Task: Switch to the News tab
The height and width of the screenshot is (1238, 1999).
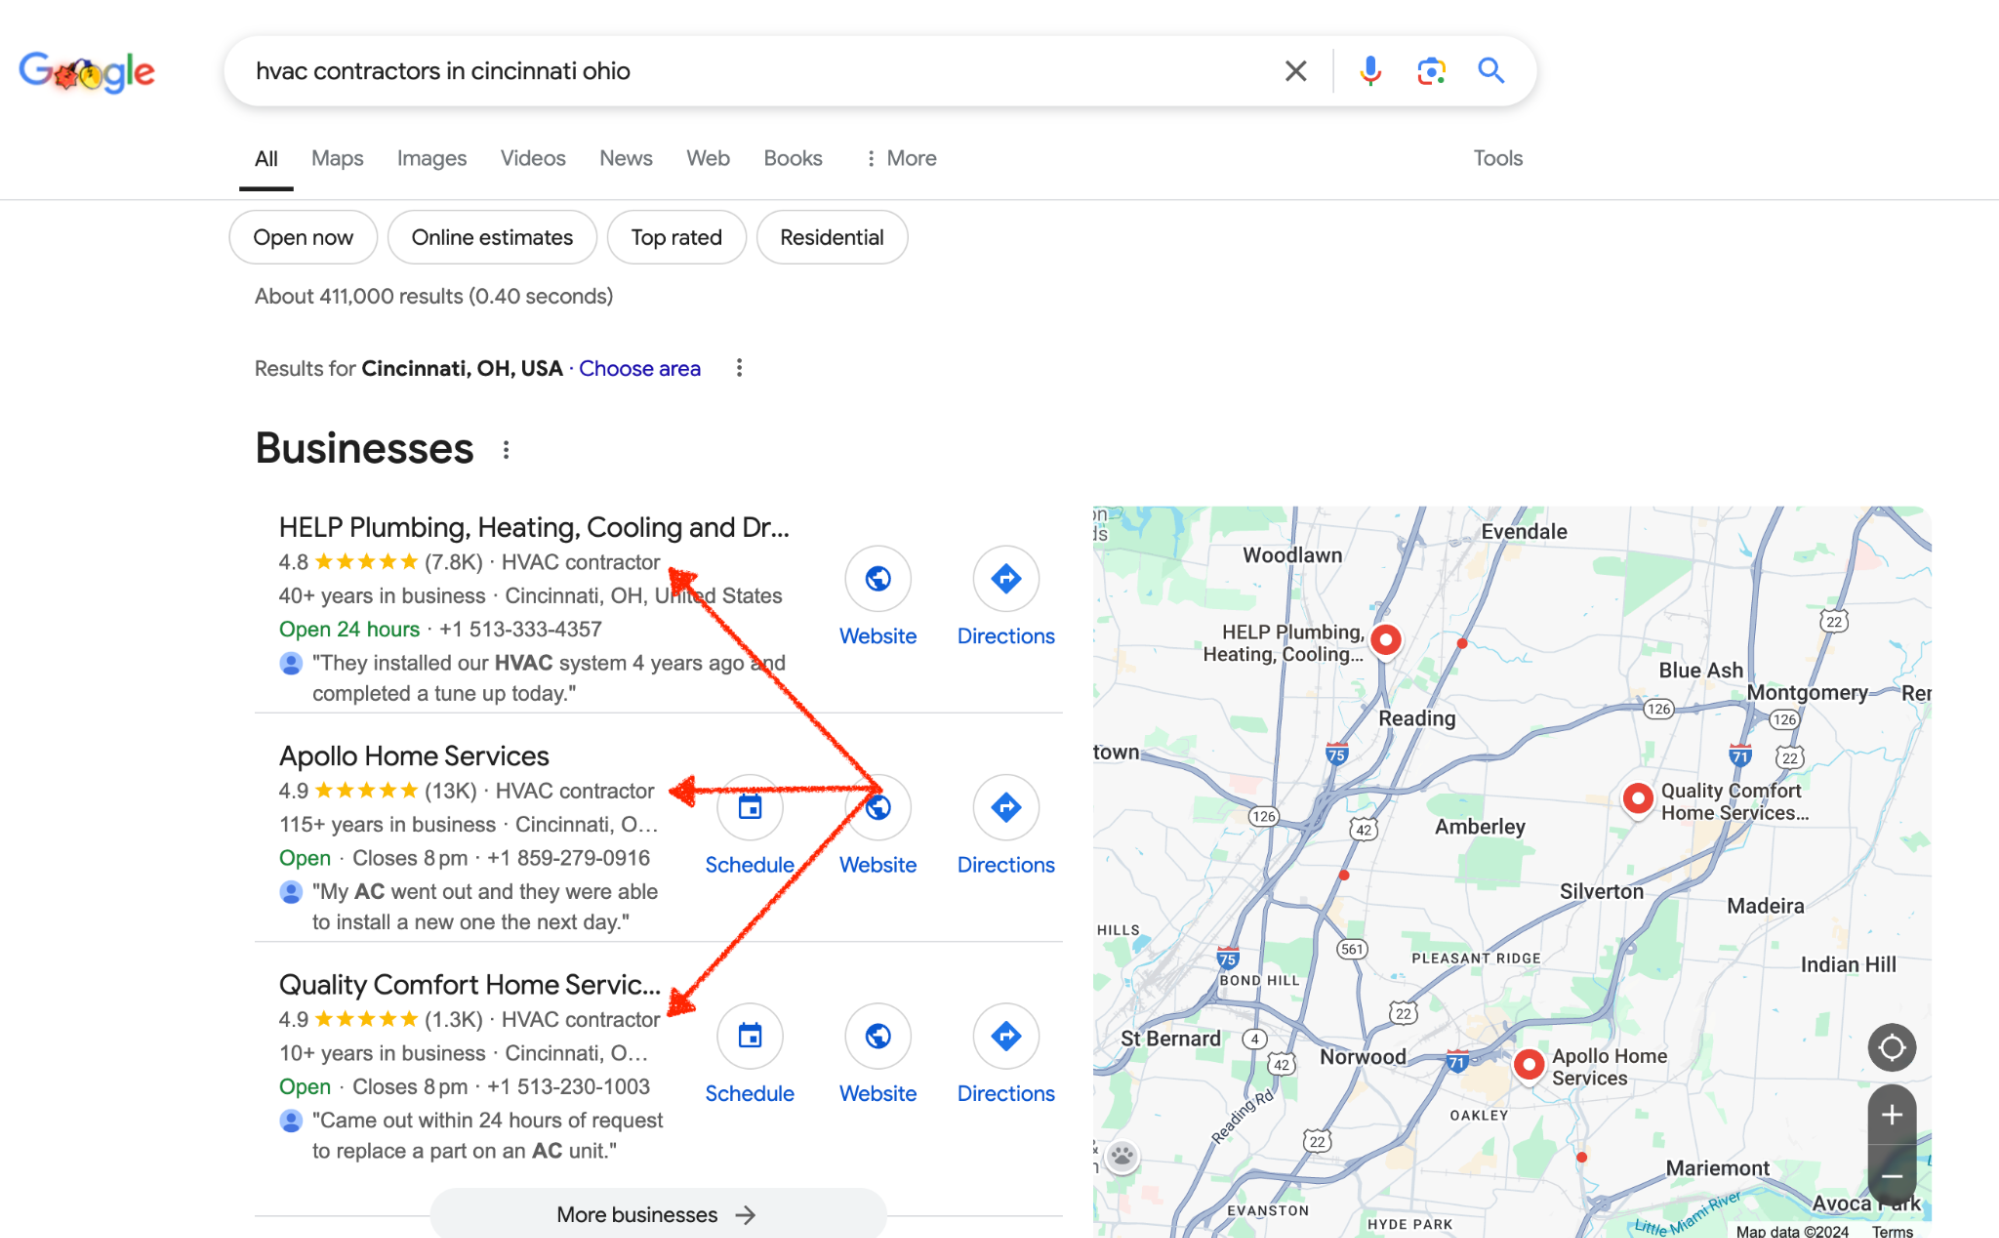Action: pos(625,157)
